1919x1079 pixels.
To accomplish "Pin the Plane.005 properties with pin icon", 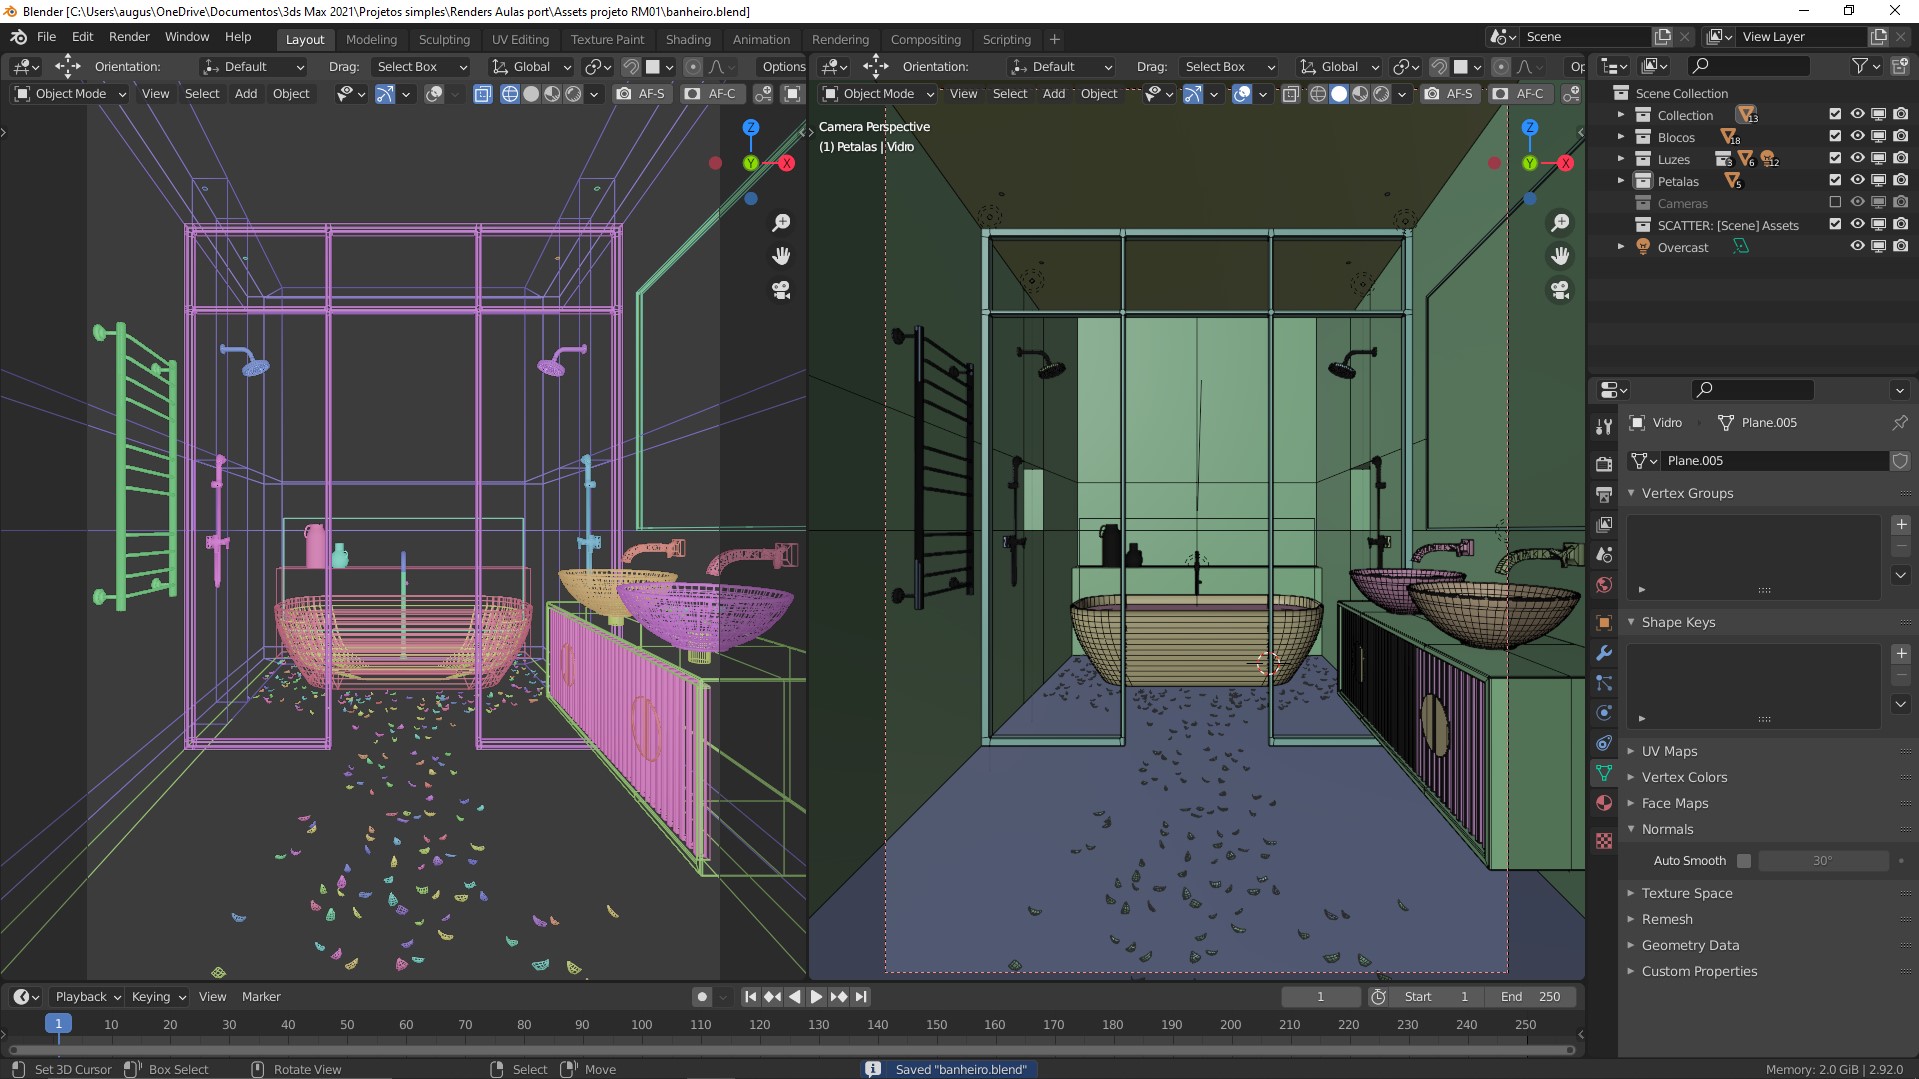I will click(x=1899, y=422).
